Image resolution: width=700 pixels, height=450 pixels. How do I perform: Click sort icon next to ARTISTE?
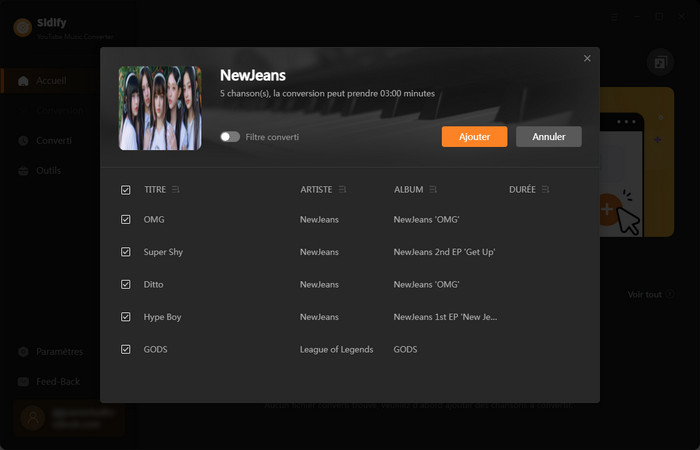[343, 189]
